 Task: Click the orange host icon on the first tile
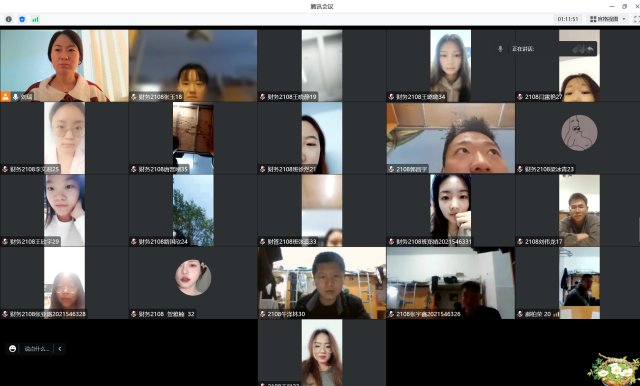[5, 97]
